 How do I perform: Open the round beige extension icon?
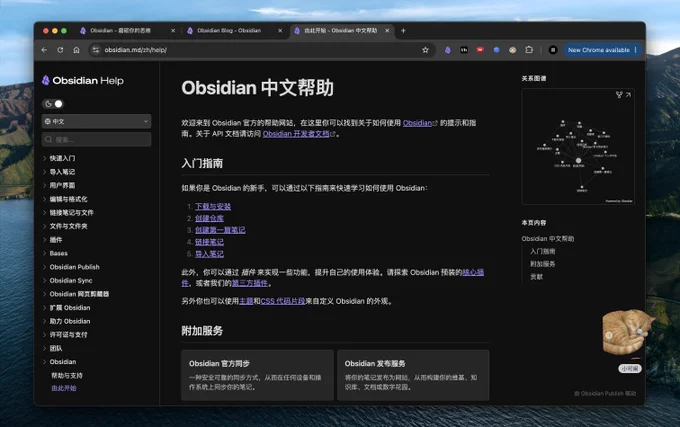click(x=513, y=50)
